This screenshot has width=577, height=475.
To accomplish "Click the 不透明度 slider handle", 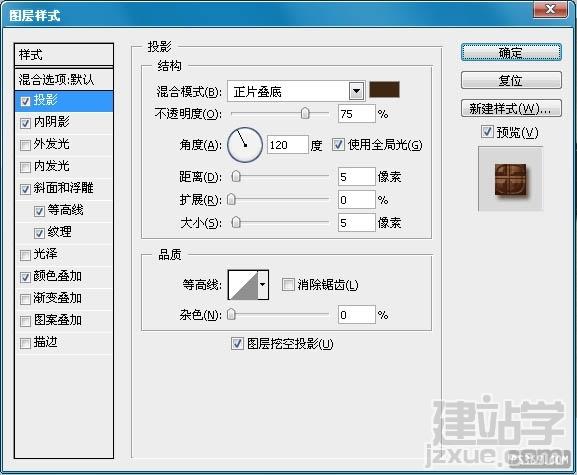I will pos(305,114).
